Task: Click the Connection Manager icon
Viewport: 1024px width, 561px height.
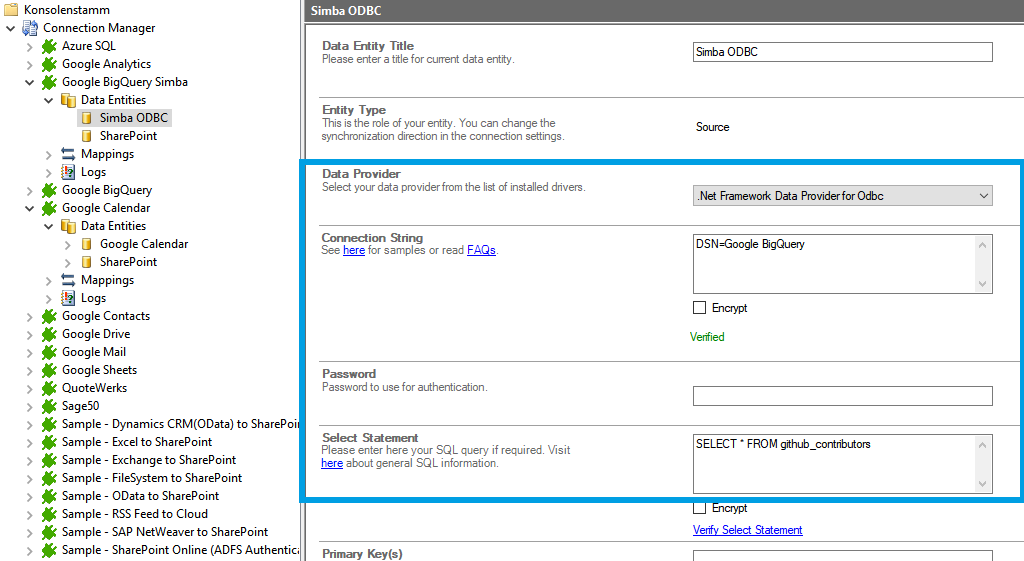Action: [30, 28]
